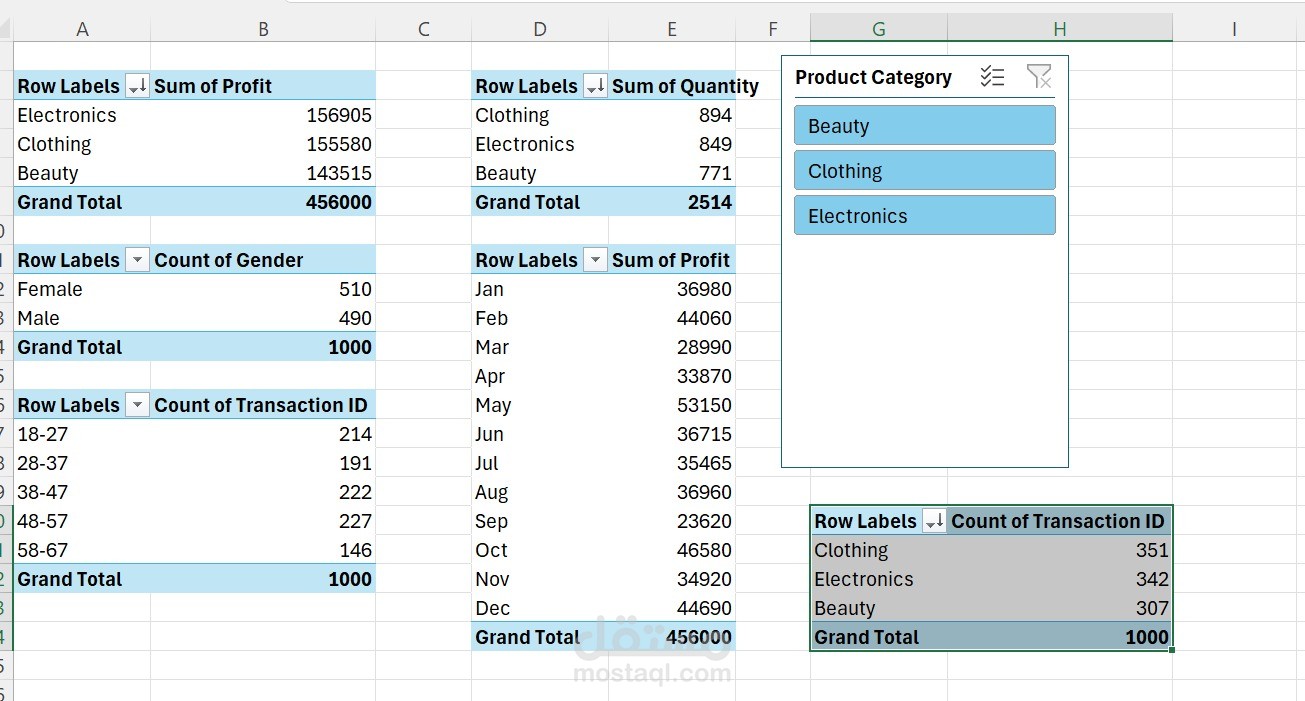Open the Row Labels sort button above Electronics 156905

tap(137, 87)
